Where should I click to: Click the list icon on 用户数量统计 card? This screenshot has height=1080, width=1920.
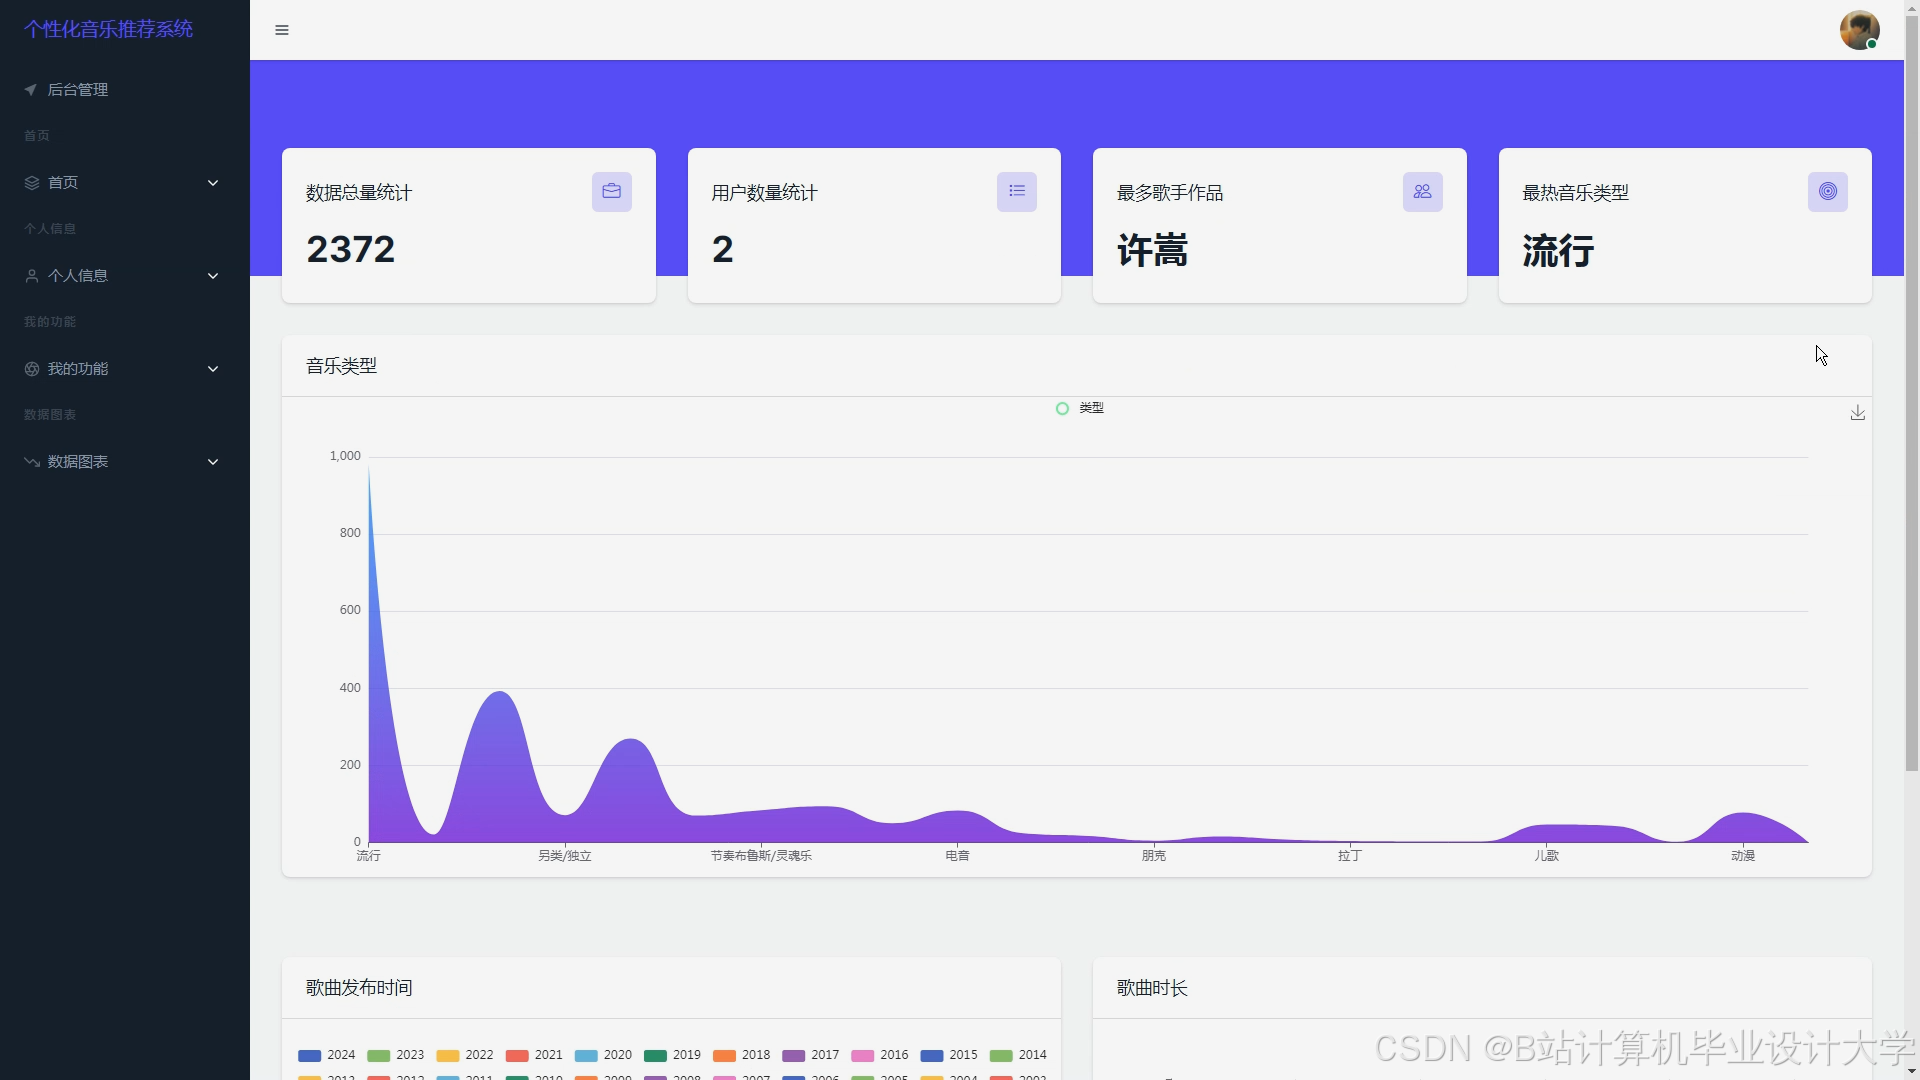[1017, 190]
